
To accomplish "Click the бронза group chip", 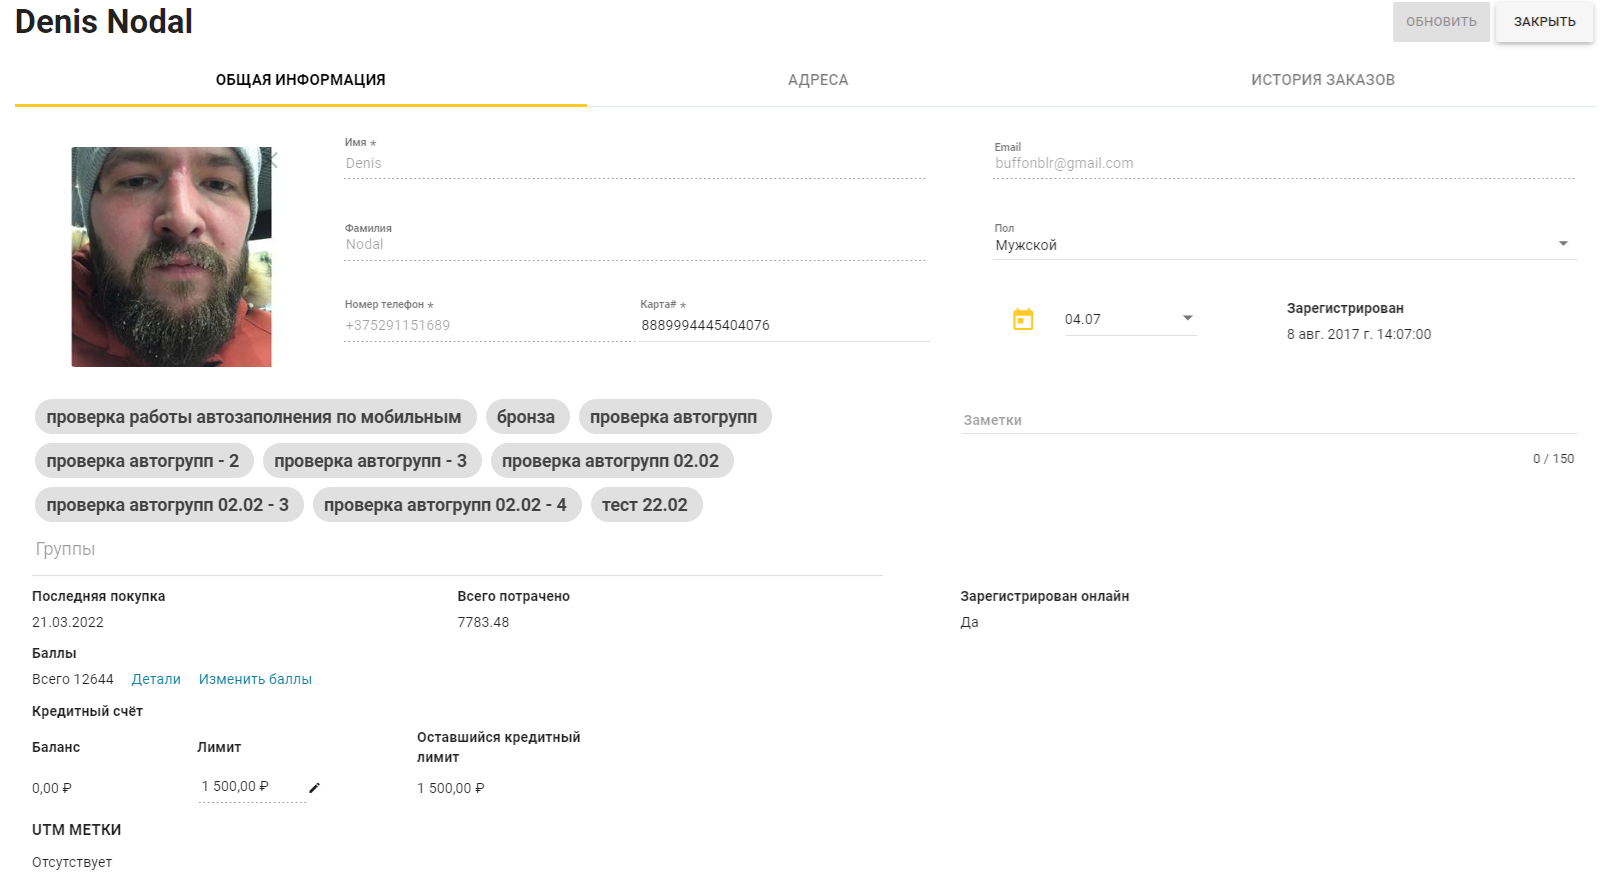I will point(527,417).
